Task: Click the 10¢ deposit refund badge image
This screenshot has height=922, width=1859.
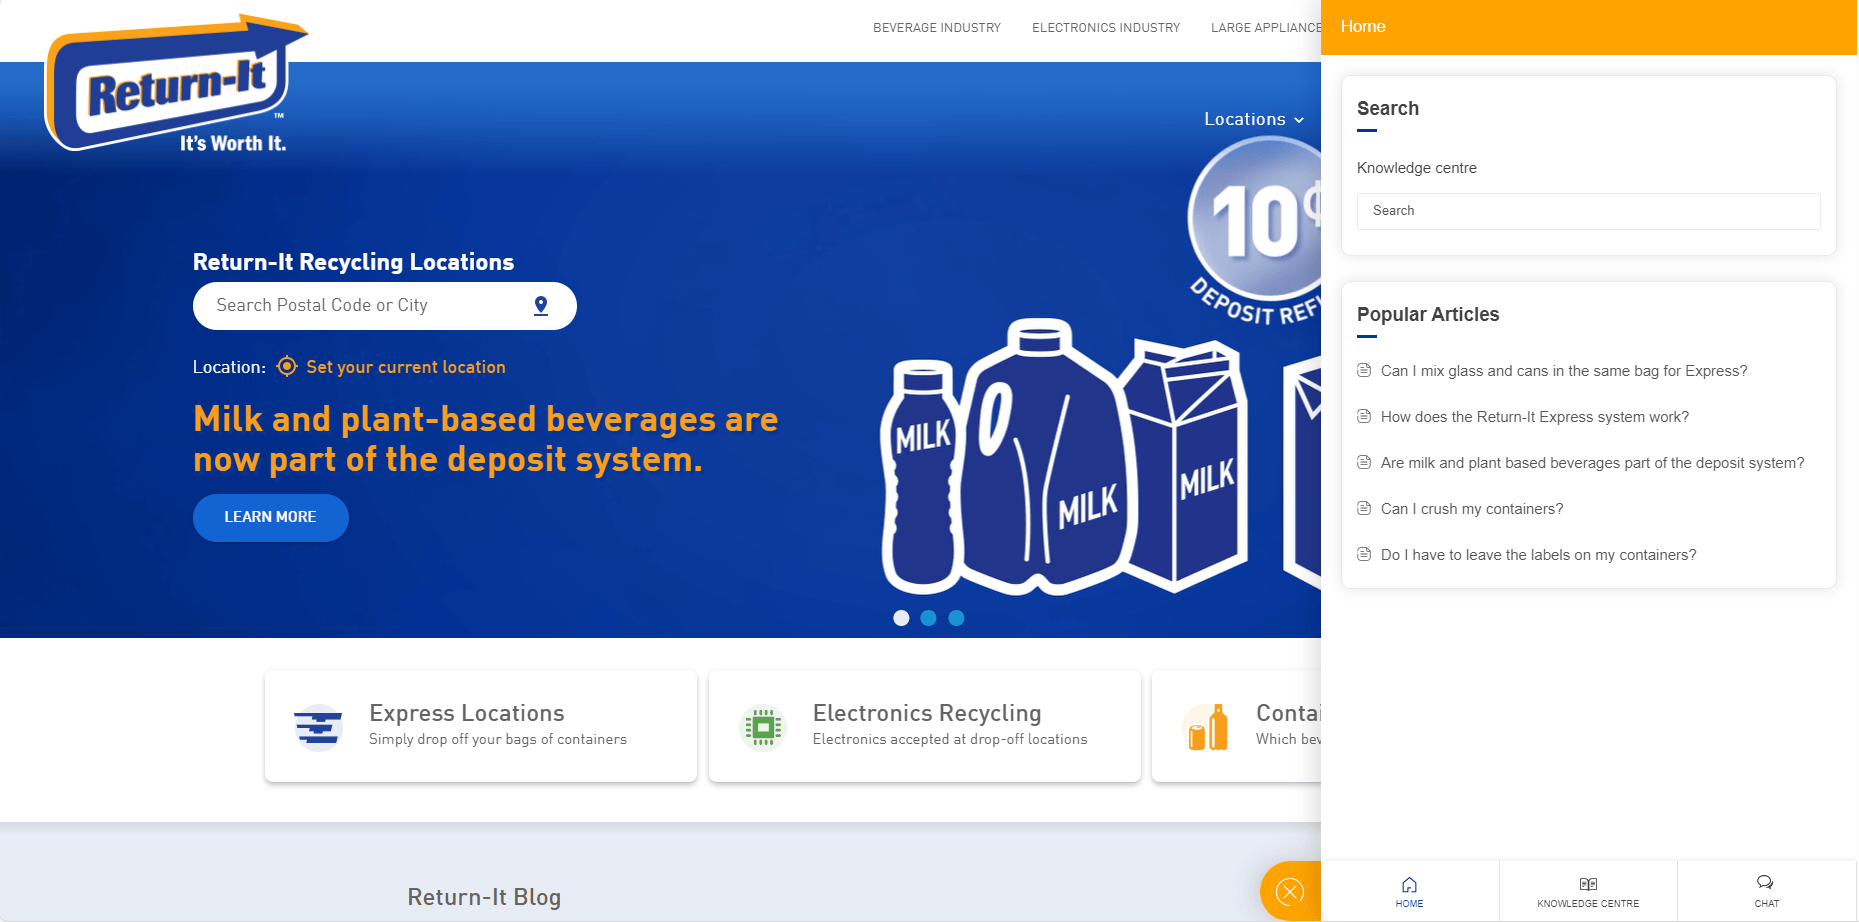Action: click(1256, 230)
